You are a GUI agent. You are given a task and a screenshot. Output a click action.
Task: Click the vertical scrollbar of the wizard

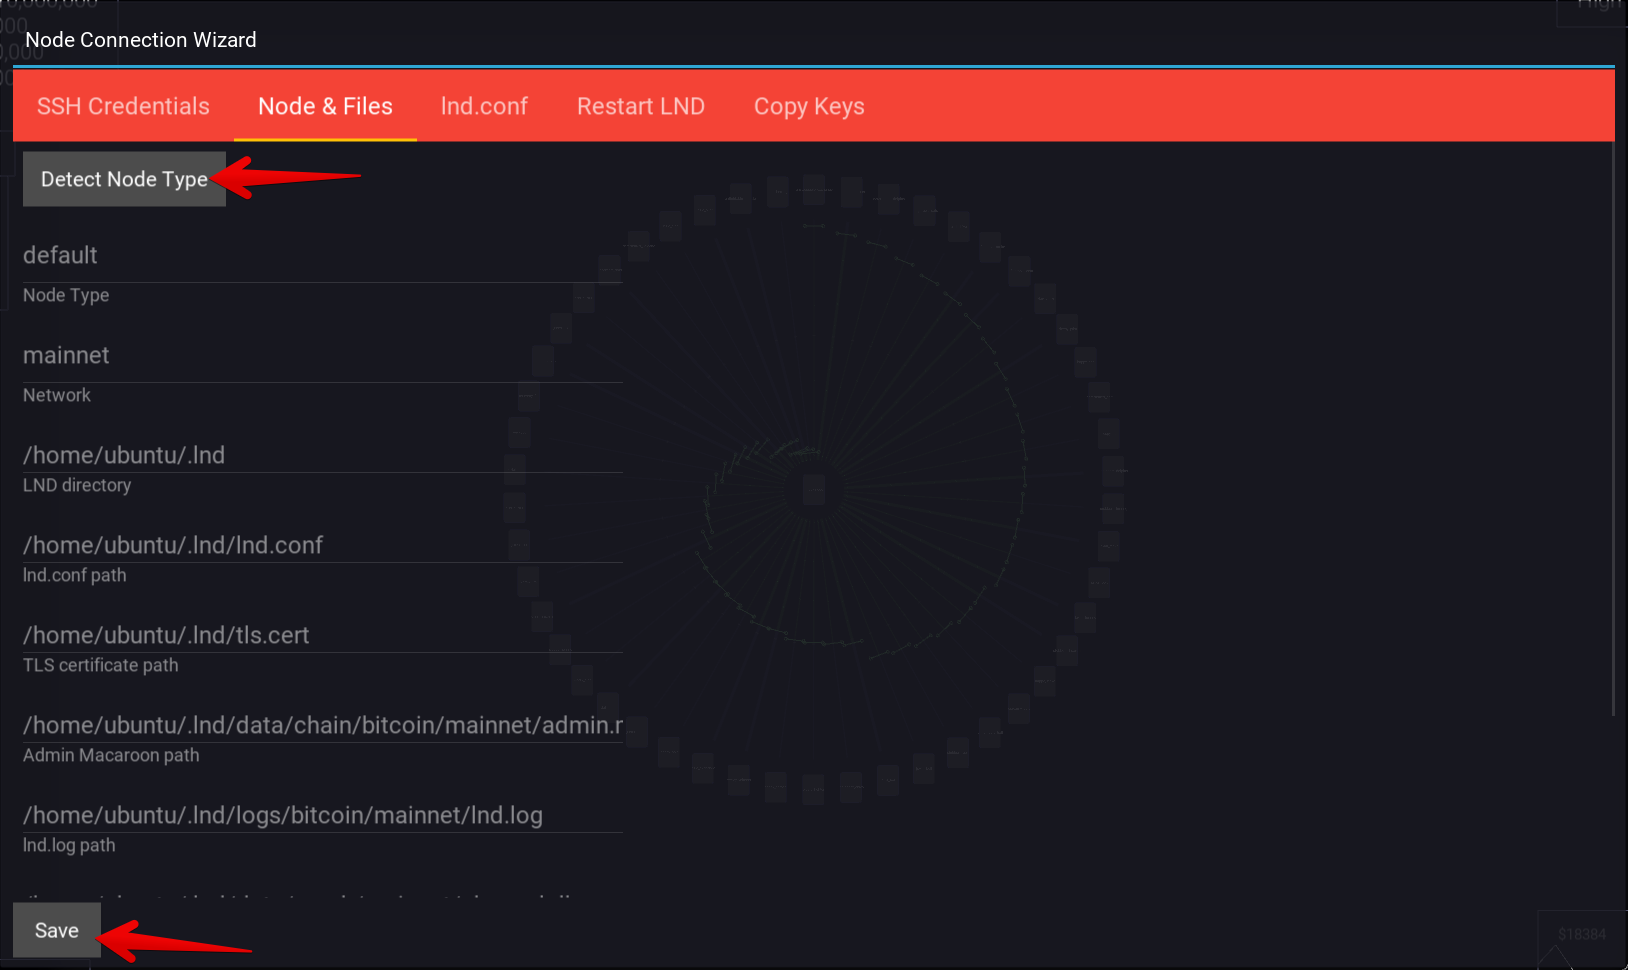click(1614, 430)
